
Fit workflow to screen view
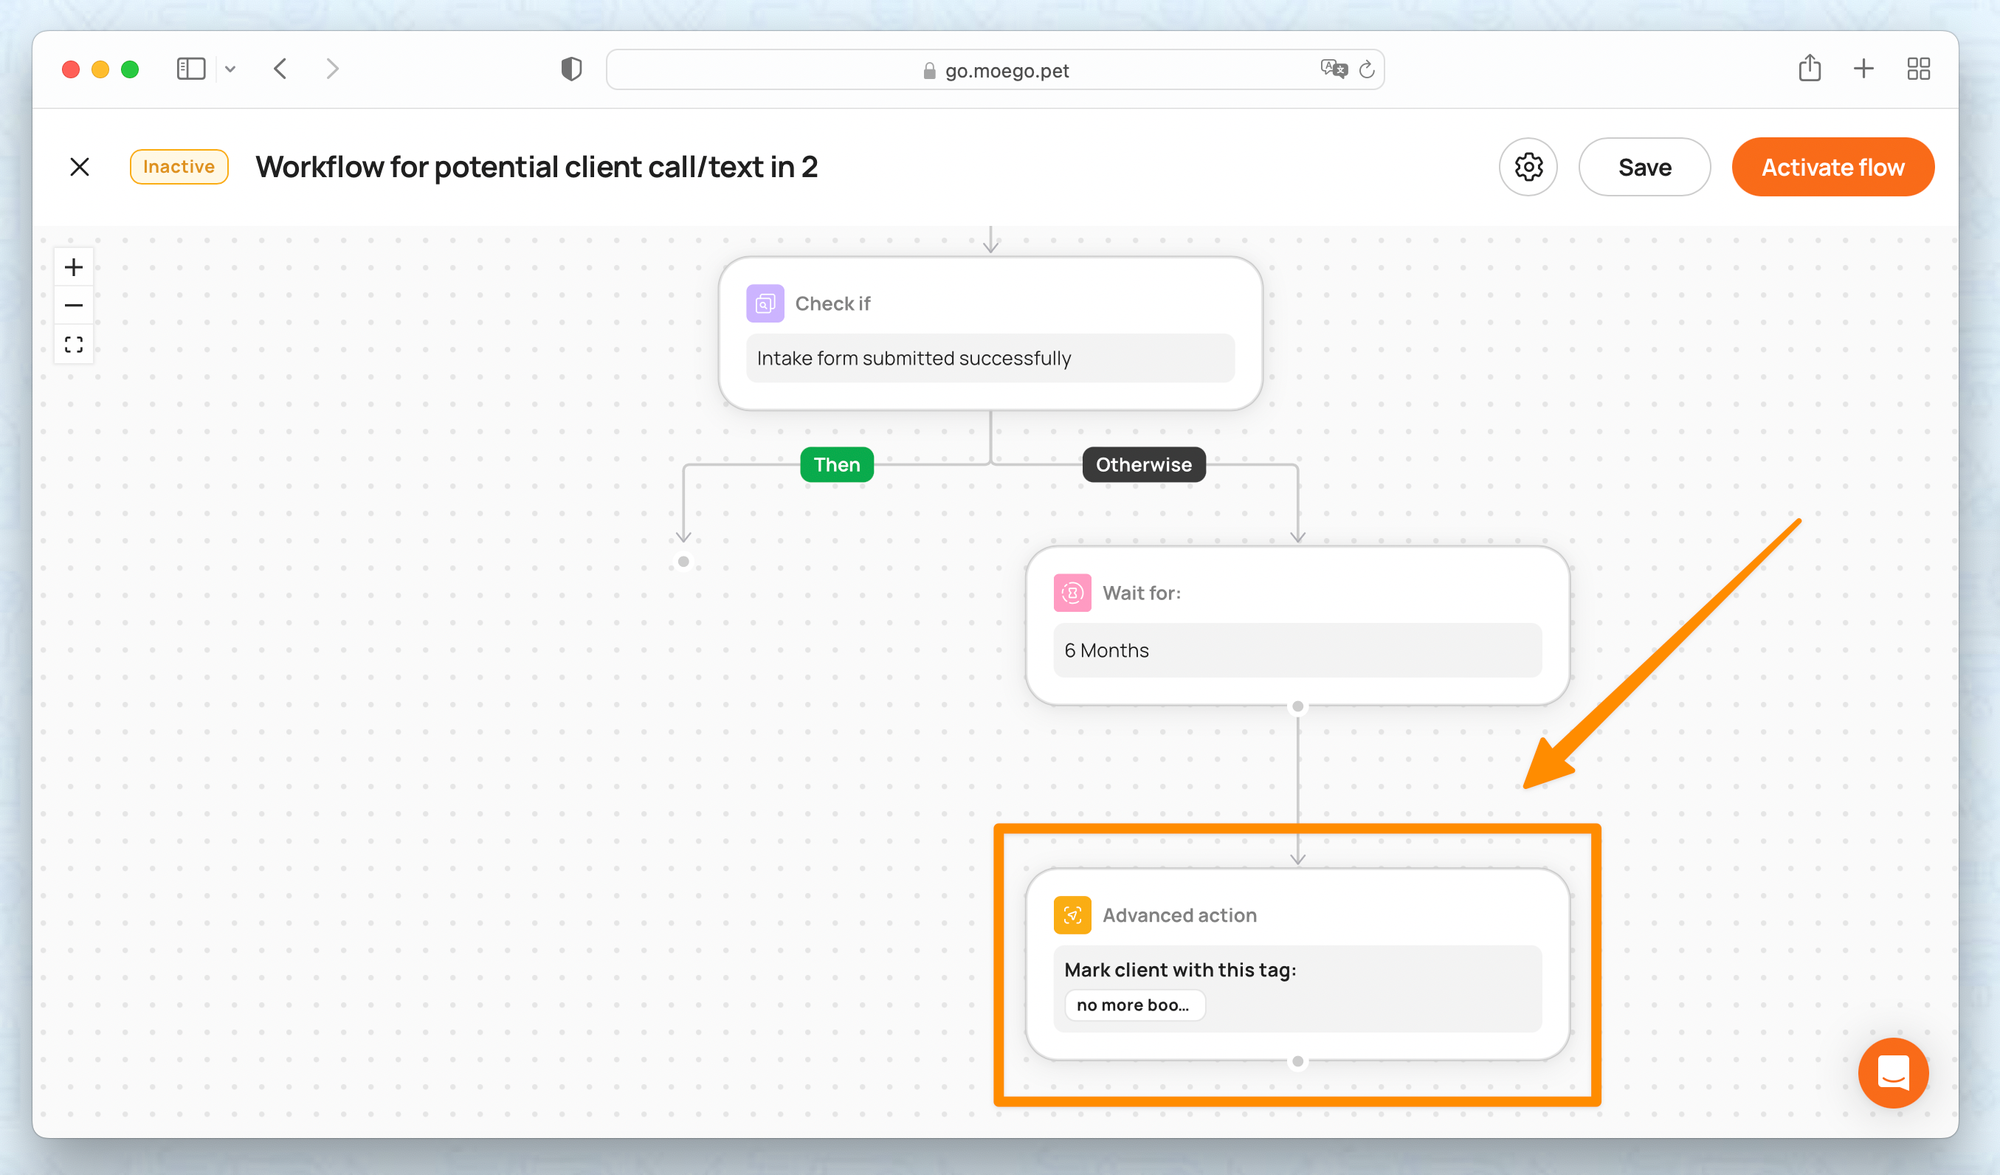click(74, 345)
